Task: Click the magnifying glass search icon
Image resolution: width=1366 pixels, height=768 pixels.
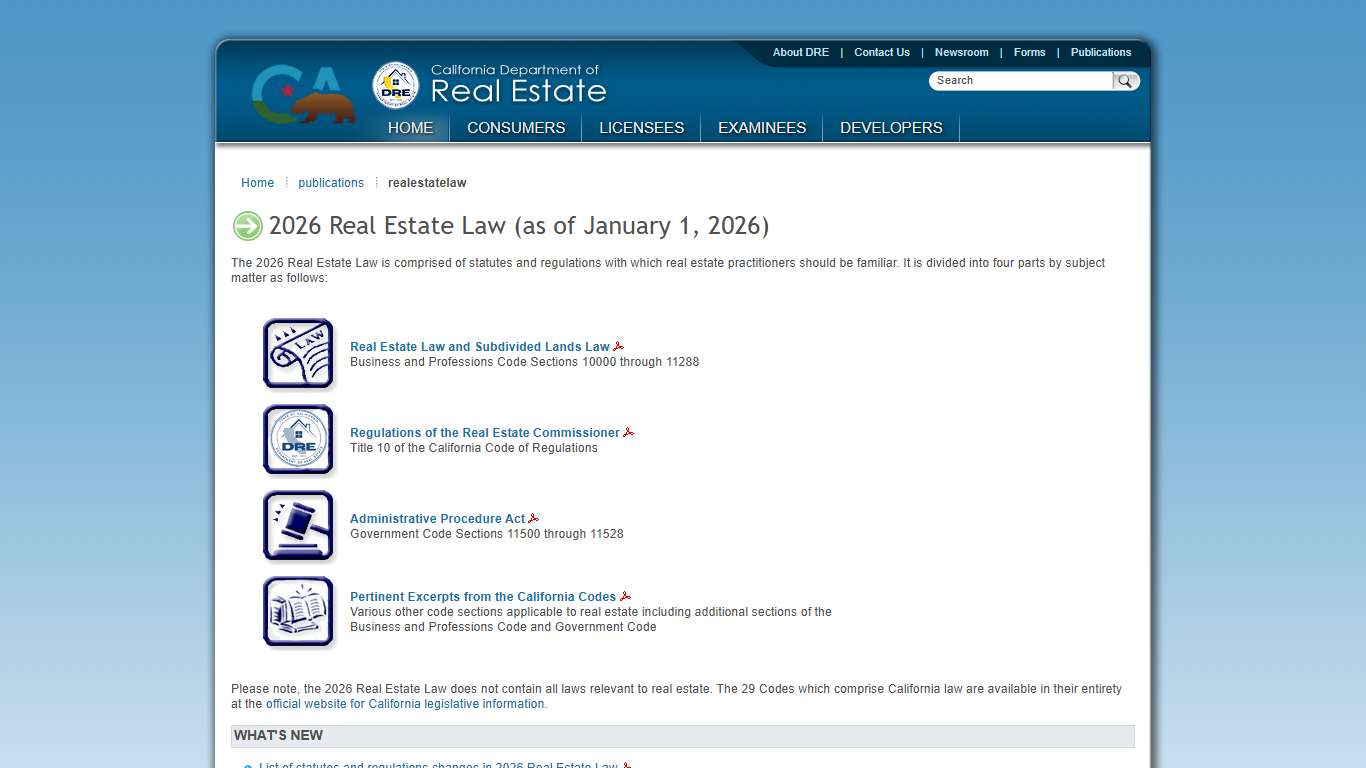Action: pyautogui.click(x=1126, y=80)
